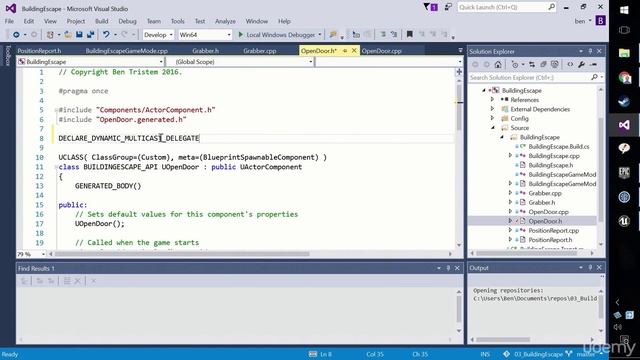Click the Save All icon in toolbar

coord(90,35)
